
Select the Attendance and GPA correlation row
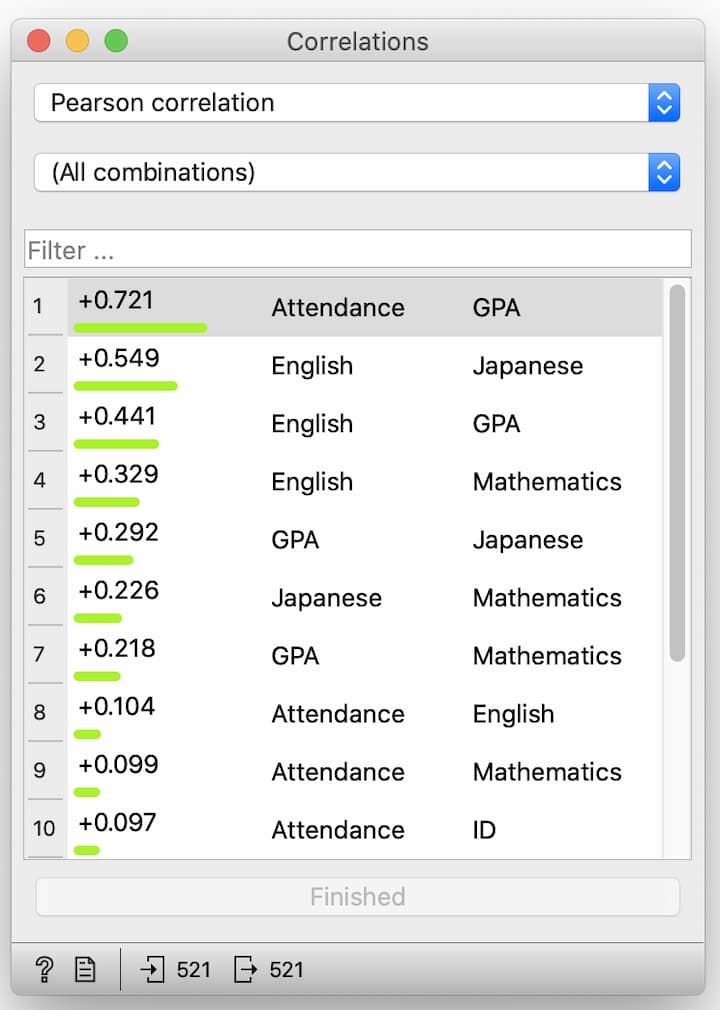[x=364, y=308]
